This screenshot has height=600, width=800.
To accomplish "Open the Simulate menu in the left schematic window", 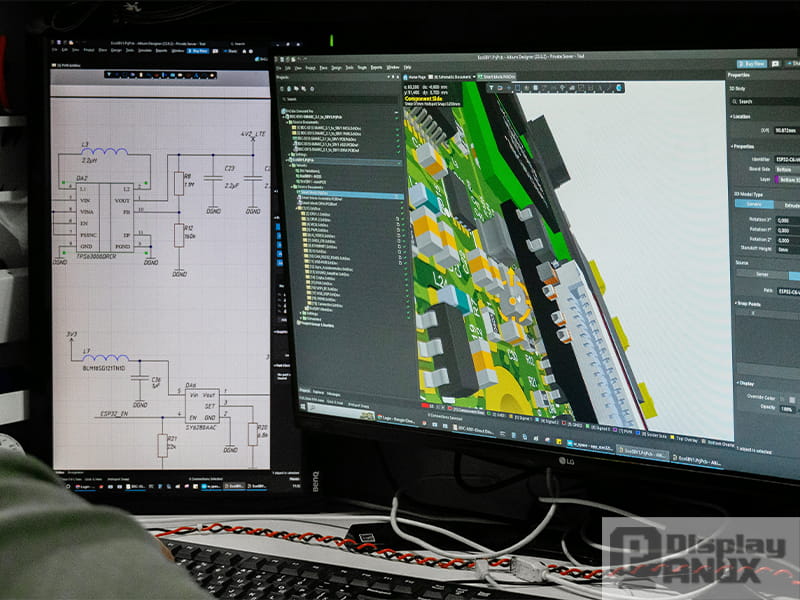I will (x=145, y=51).
